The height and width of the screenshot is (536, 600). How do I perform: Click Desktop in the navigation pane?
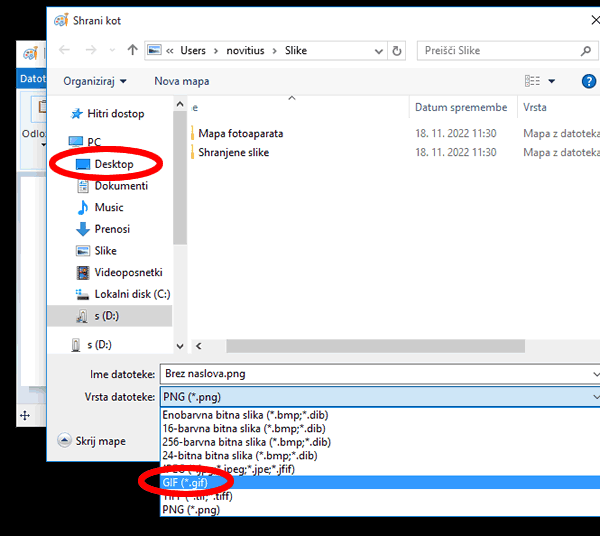point(113,164)
